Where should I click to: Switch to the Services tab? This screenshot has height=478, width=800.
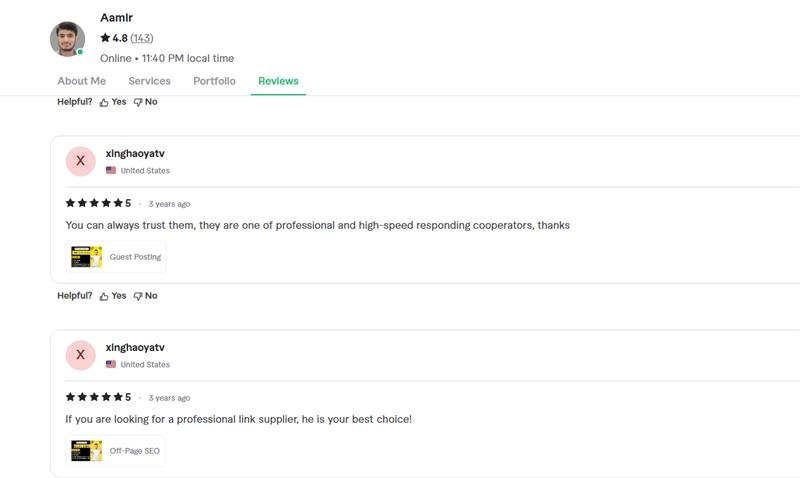click(x=149, y=81)
